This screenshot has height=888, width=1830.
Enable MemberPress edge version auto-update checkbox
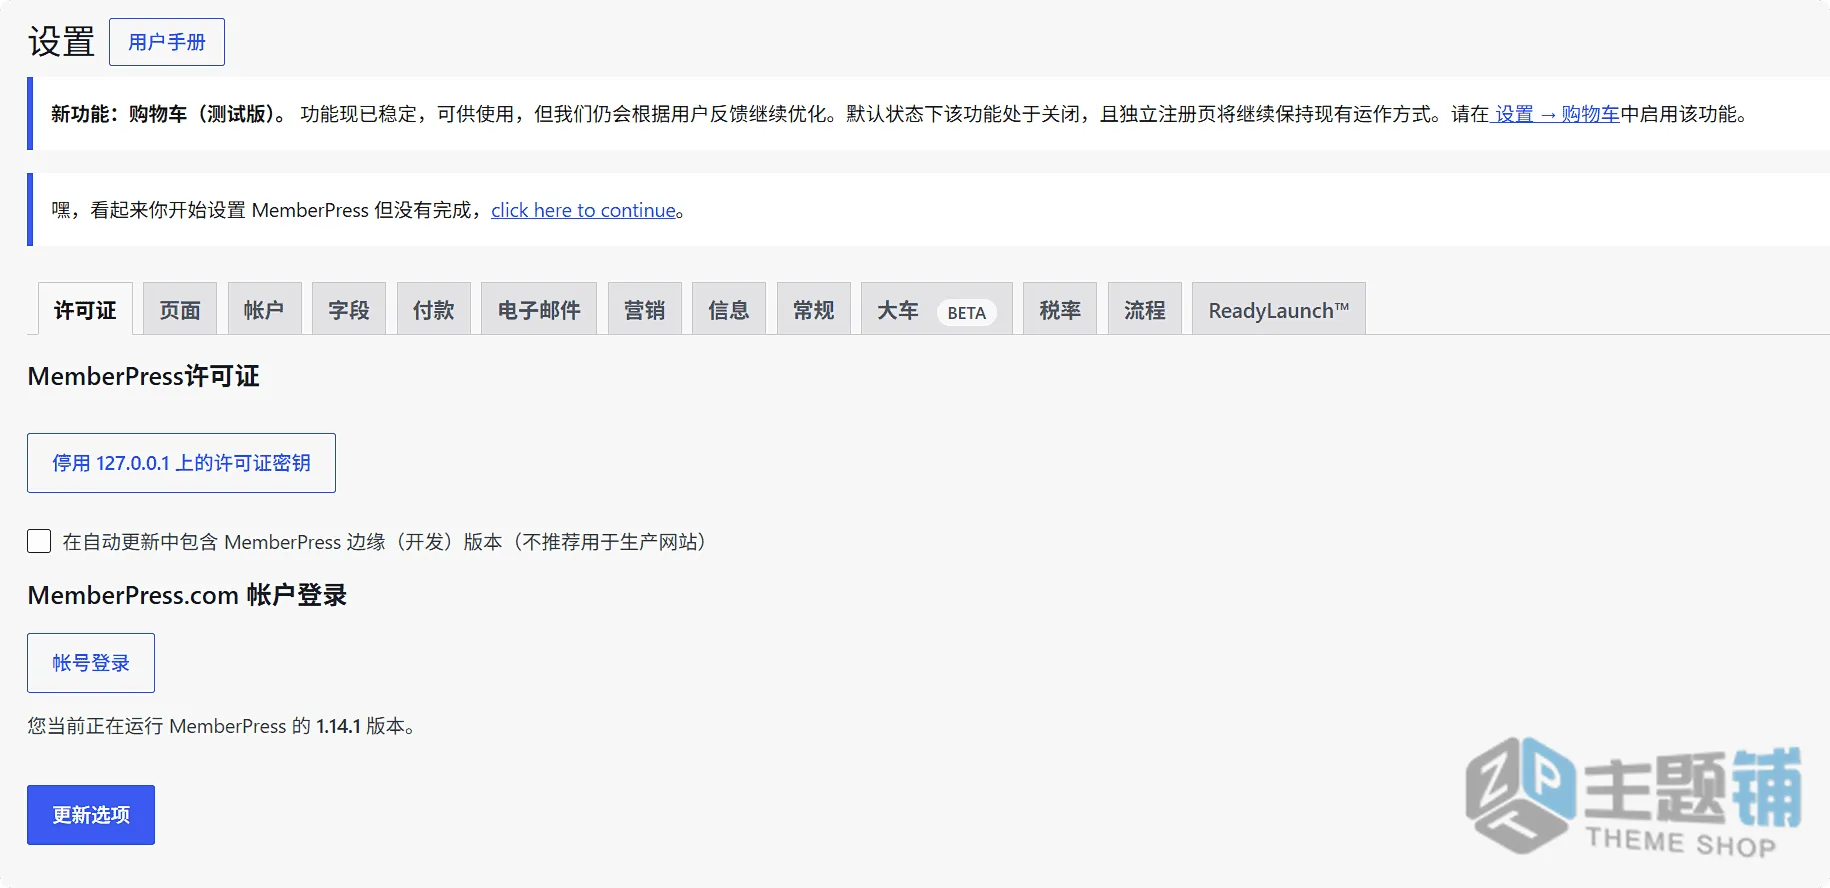[39, 541]
